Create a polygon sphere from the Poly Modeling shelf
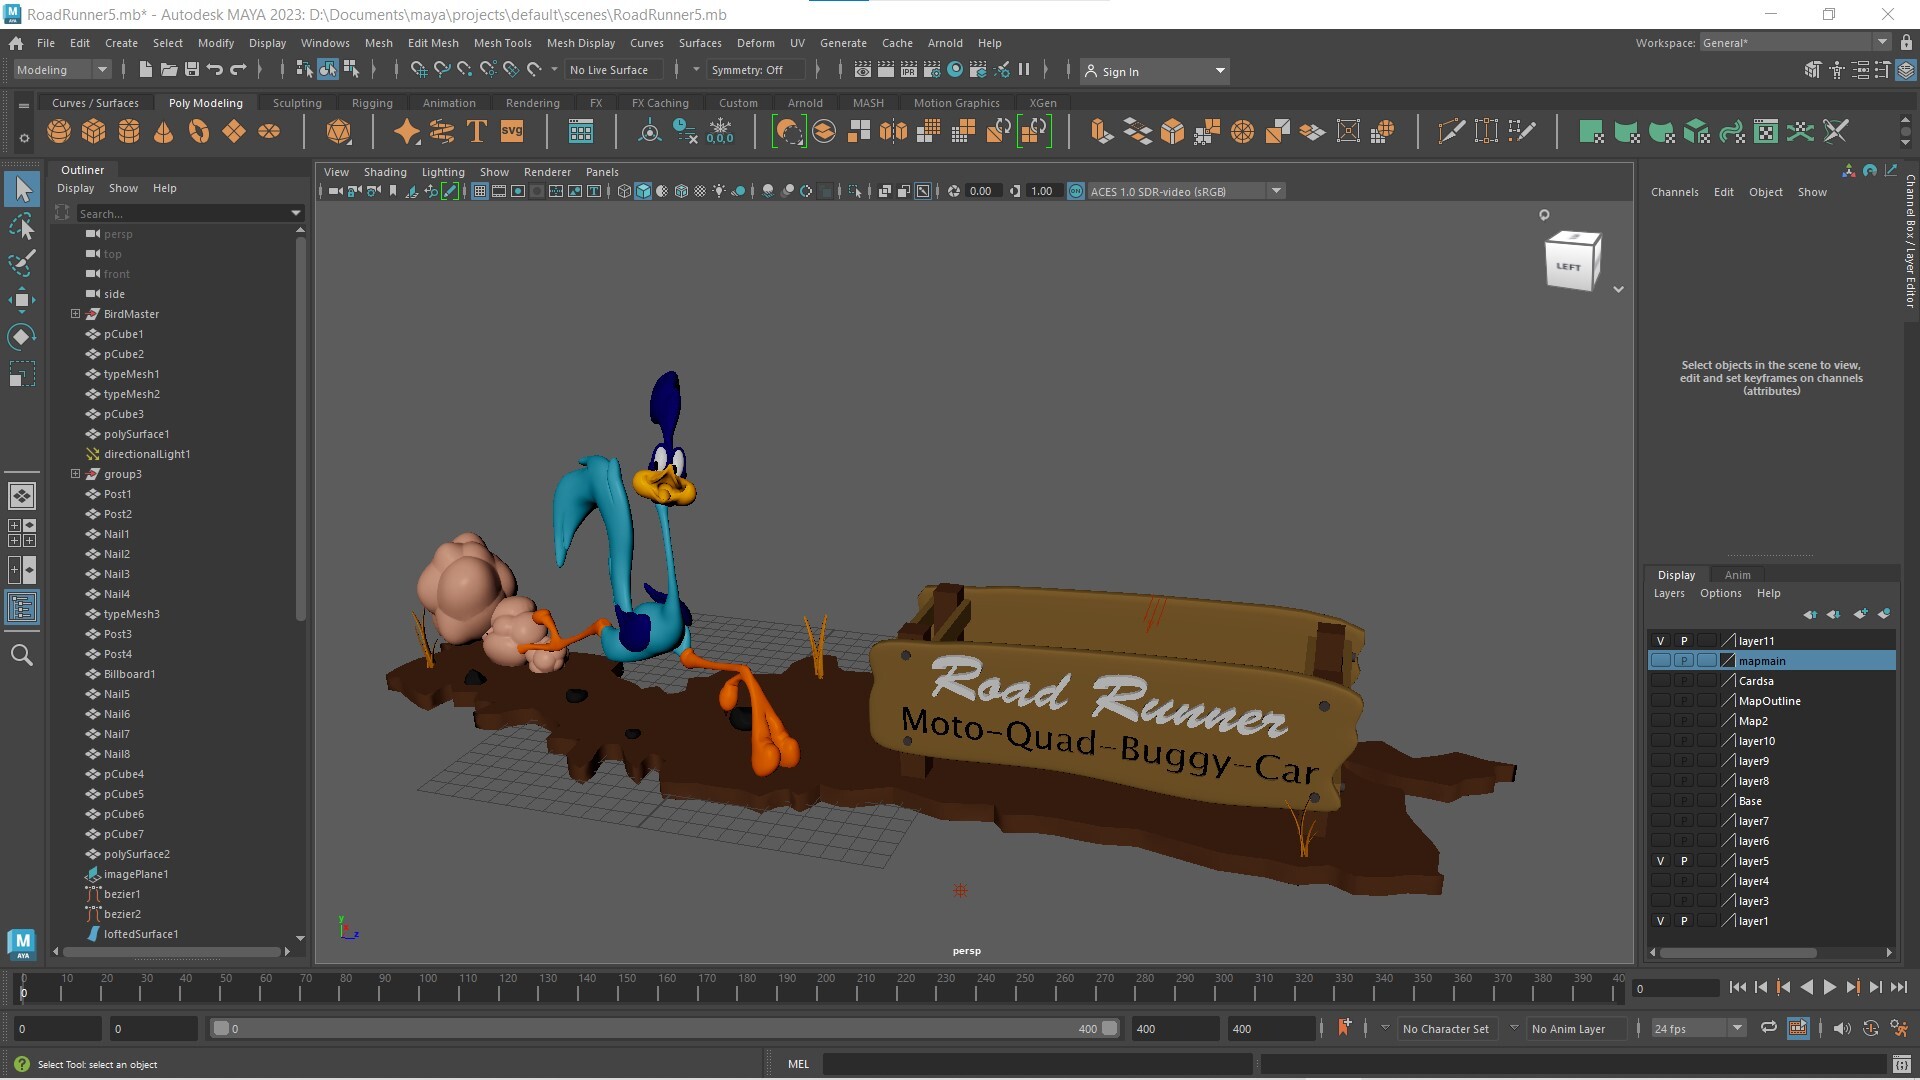 58,131
